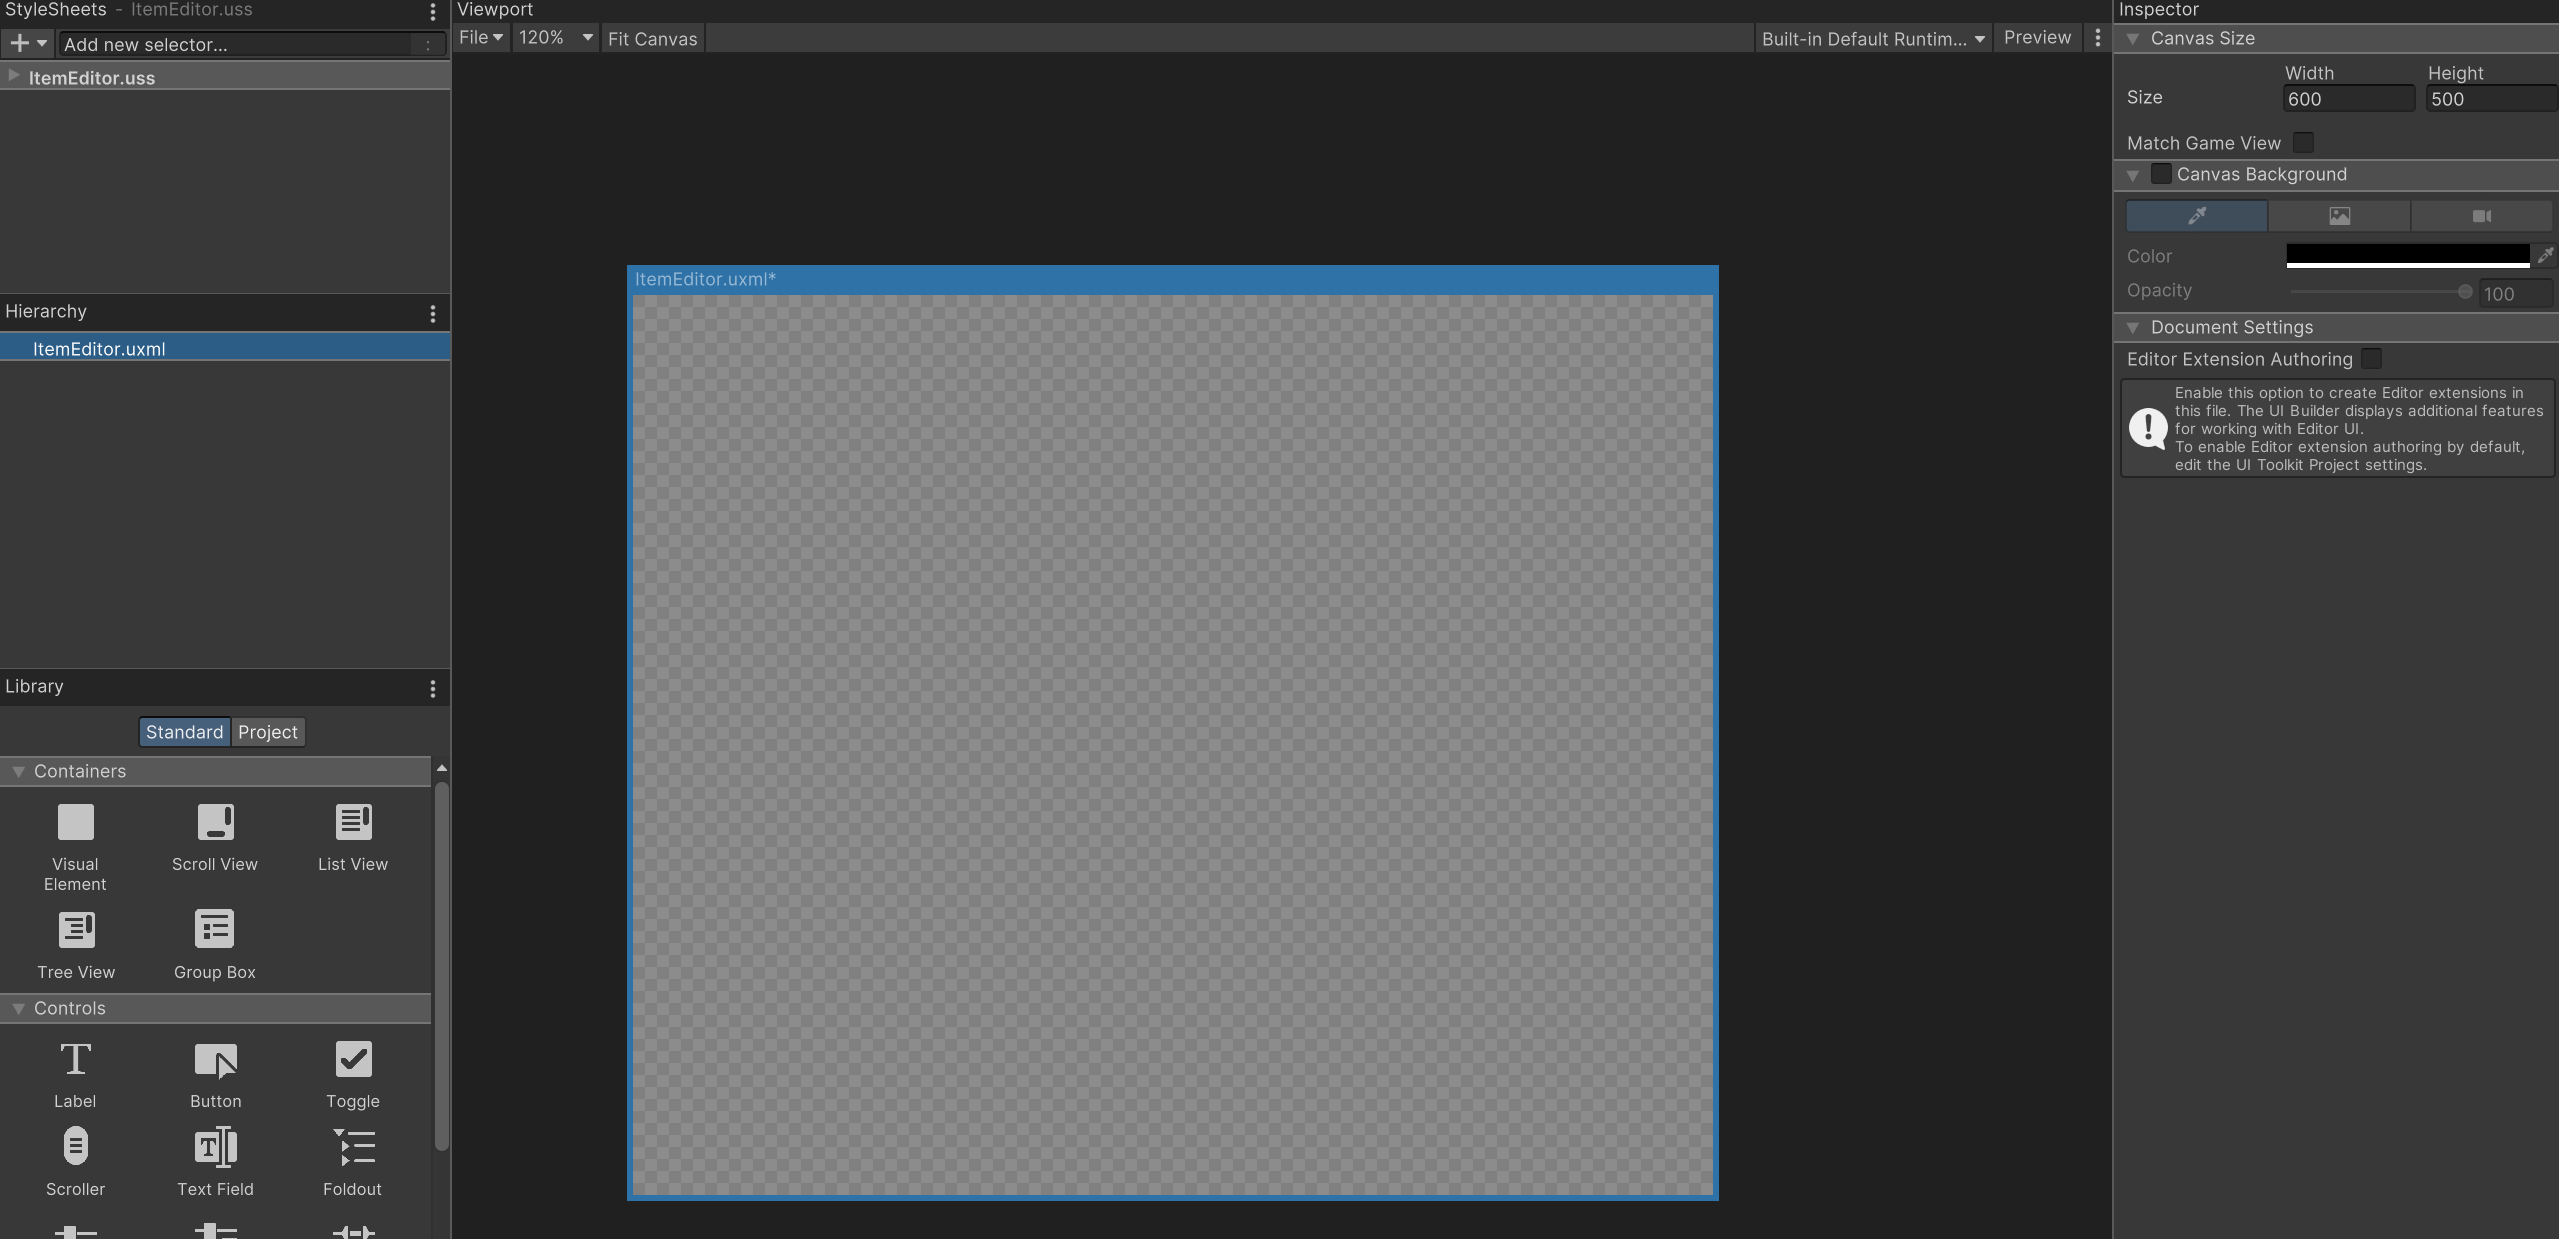
Task: Collapse the Controls section
Action: point(18,1008)
